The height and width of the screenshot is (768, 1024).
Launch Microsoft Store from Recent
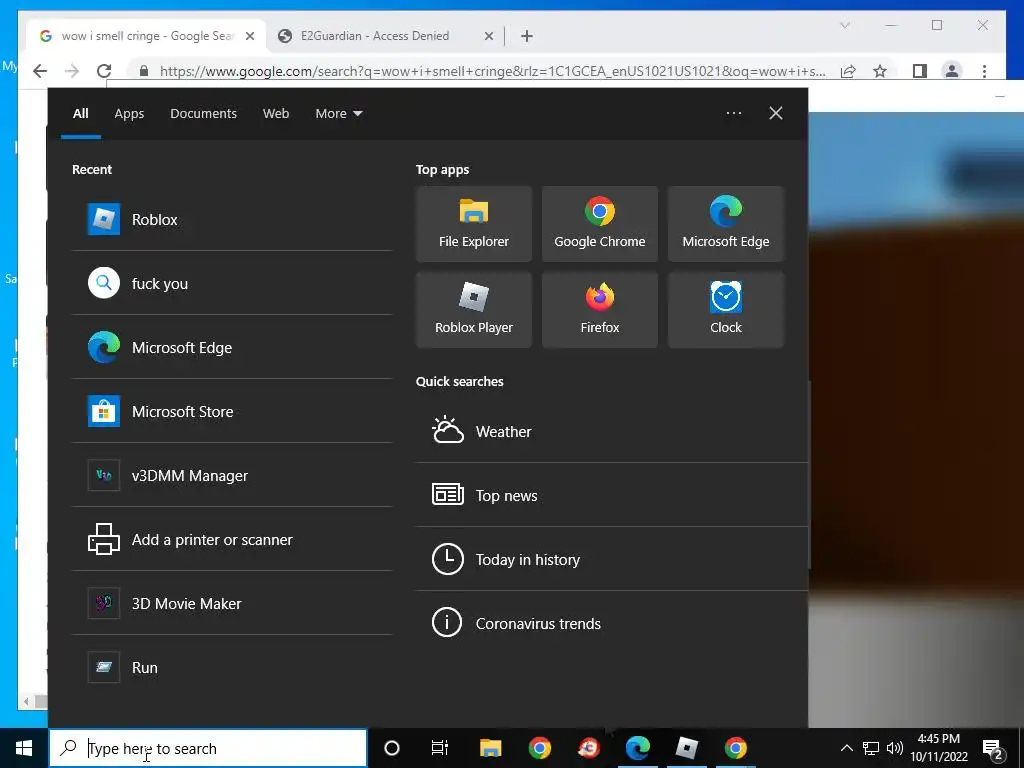tap(232, 411)
